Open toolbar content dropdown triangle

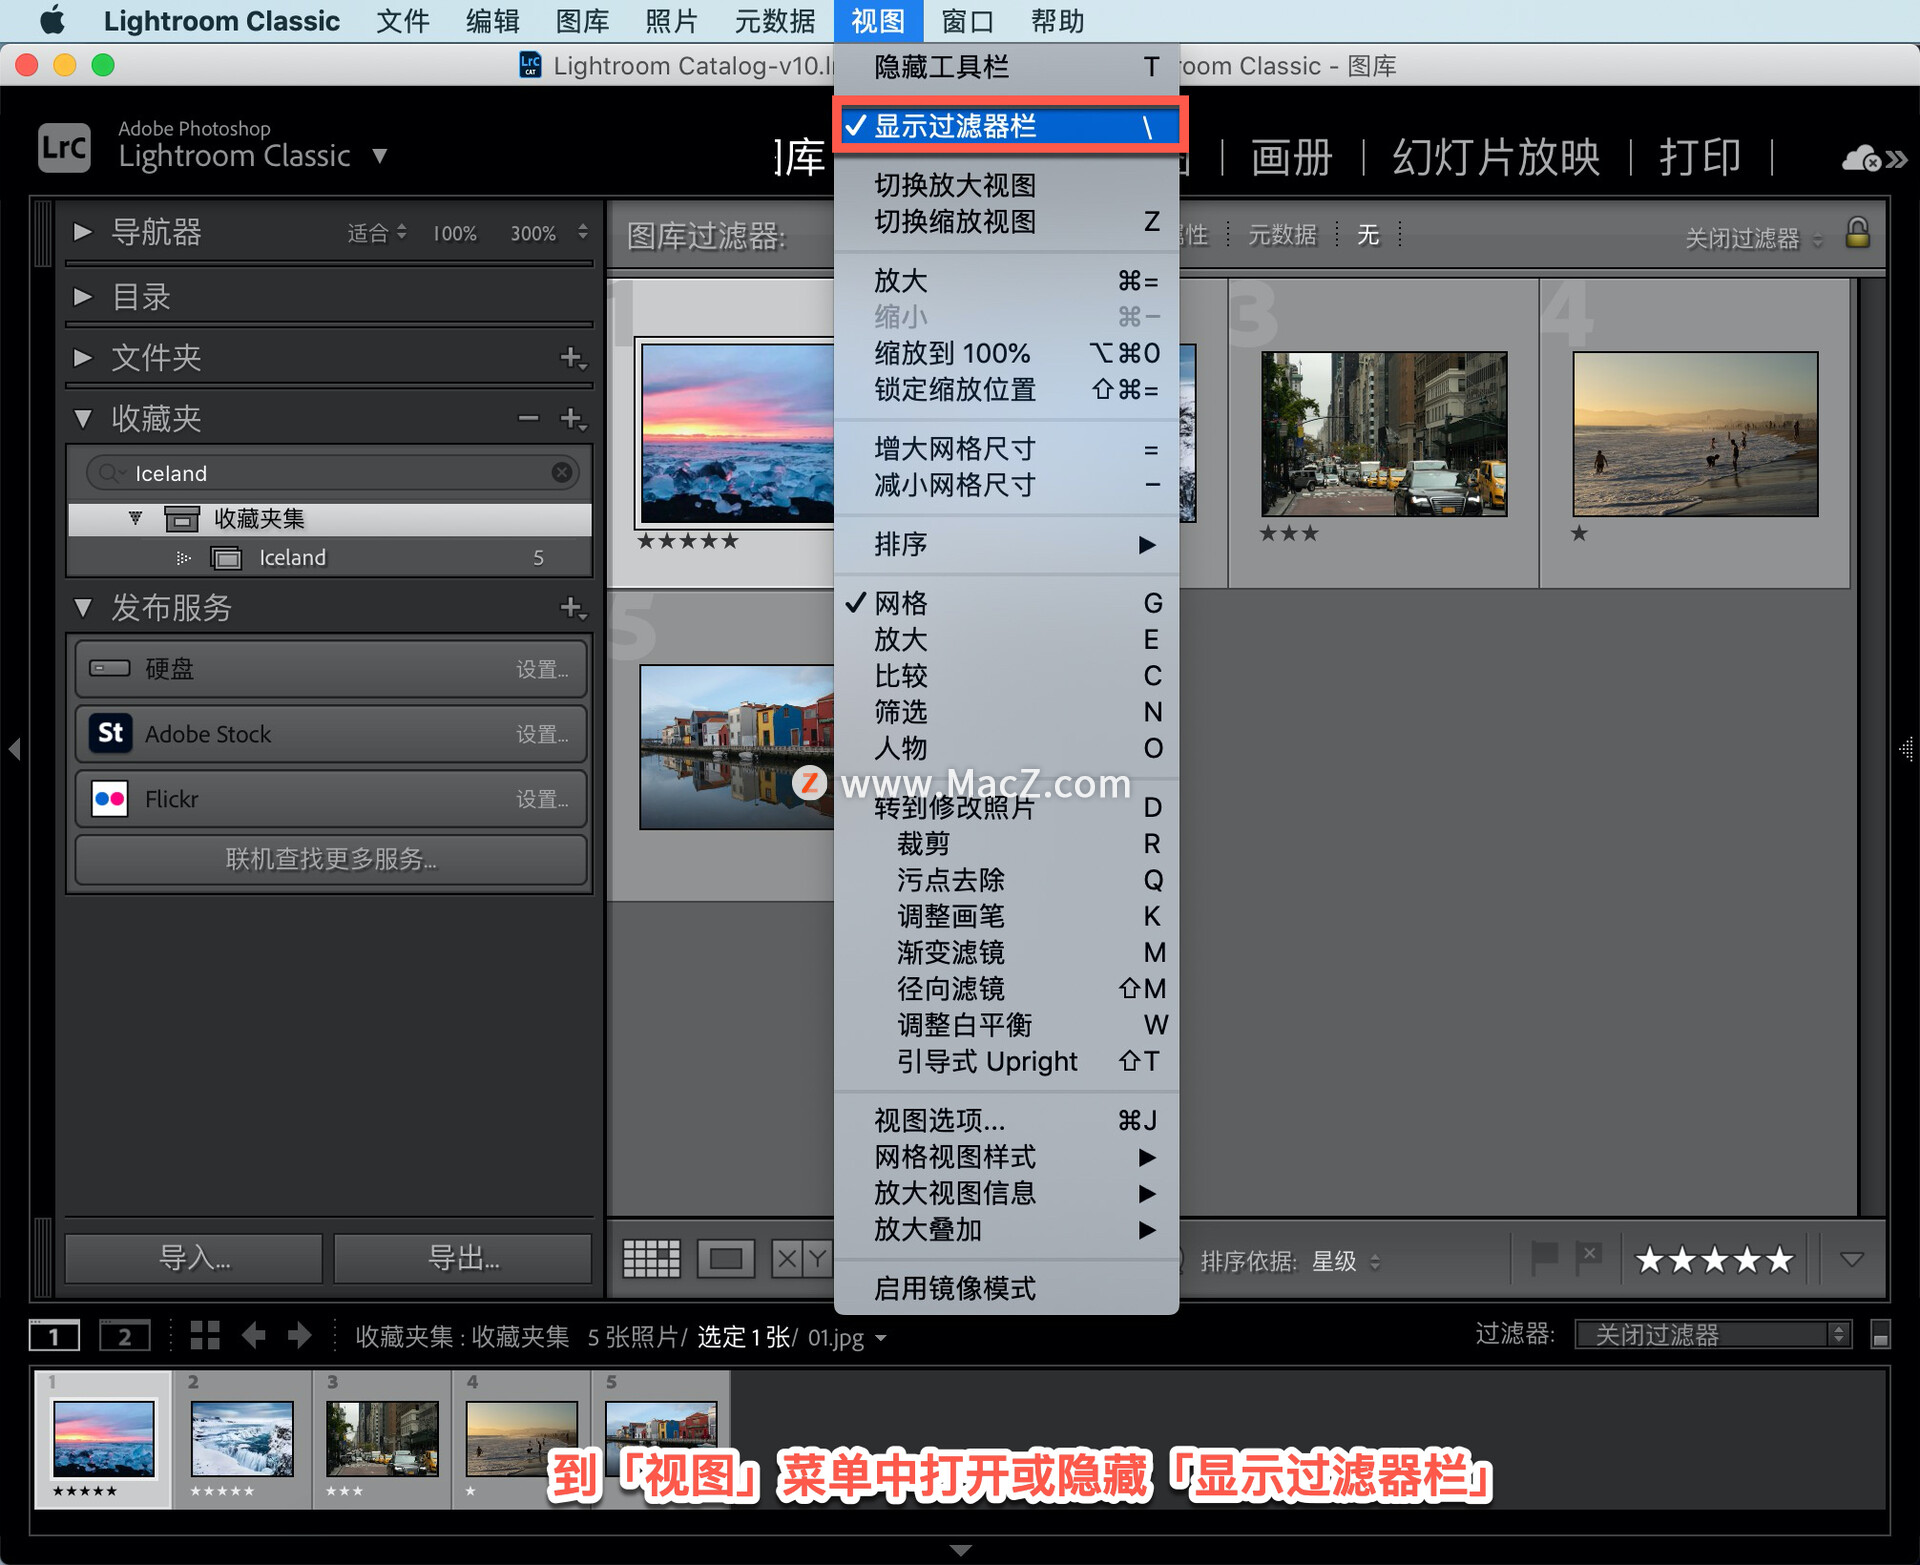point(1852,1259)
